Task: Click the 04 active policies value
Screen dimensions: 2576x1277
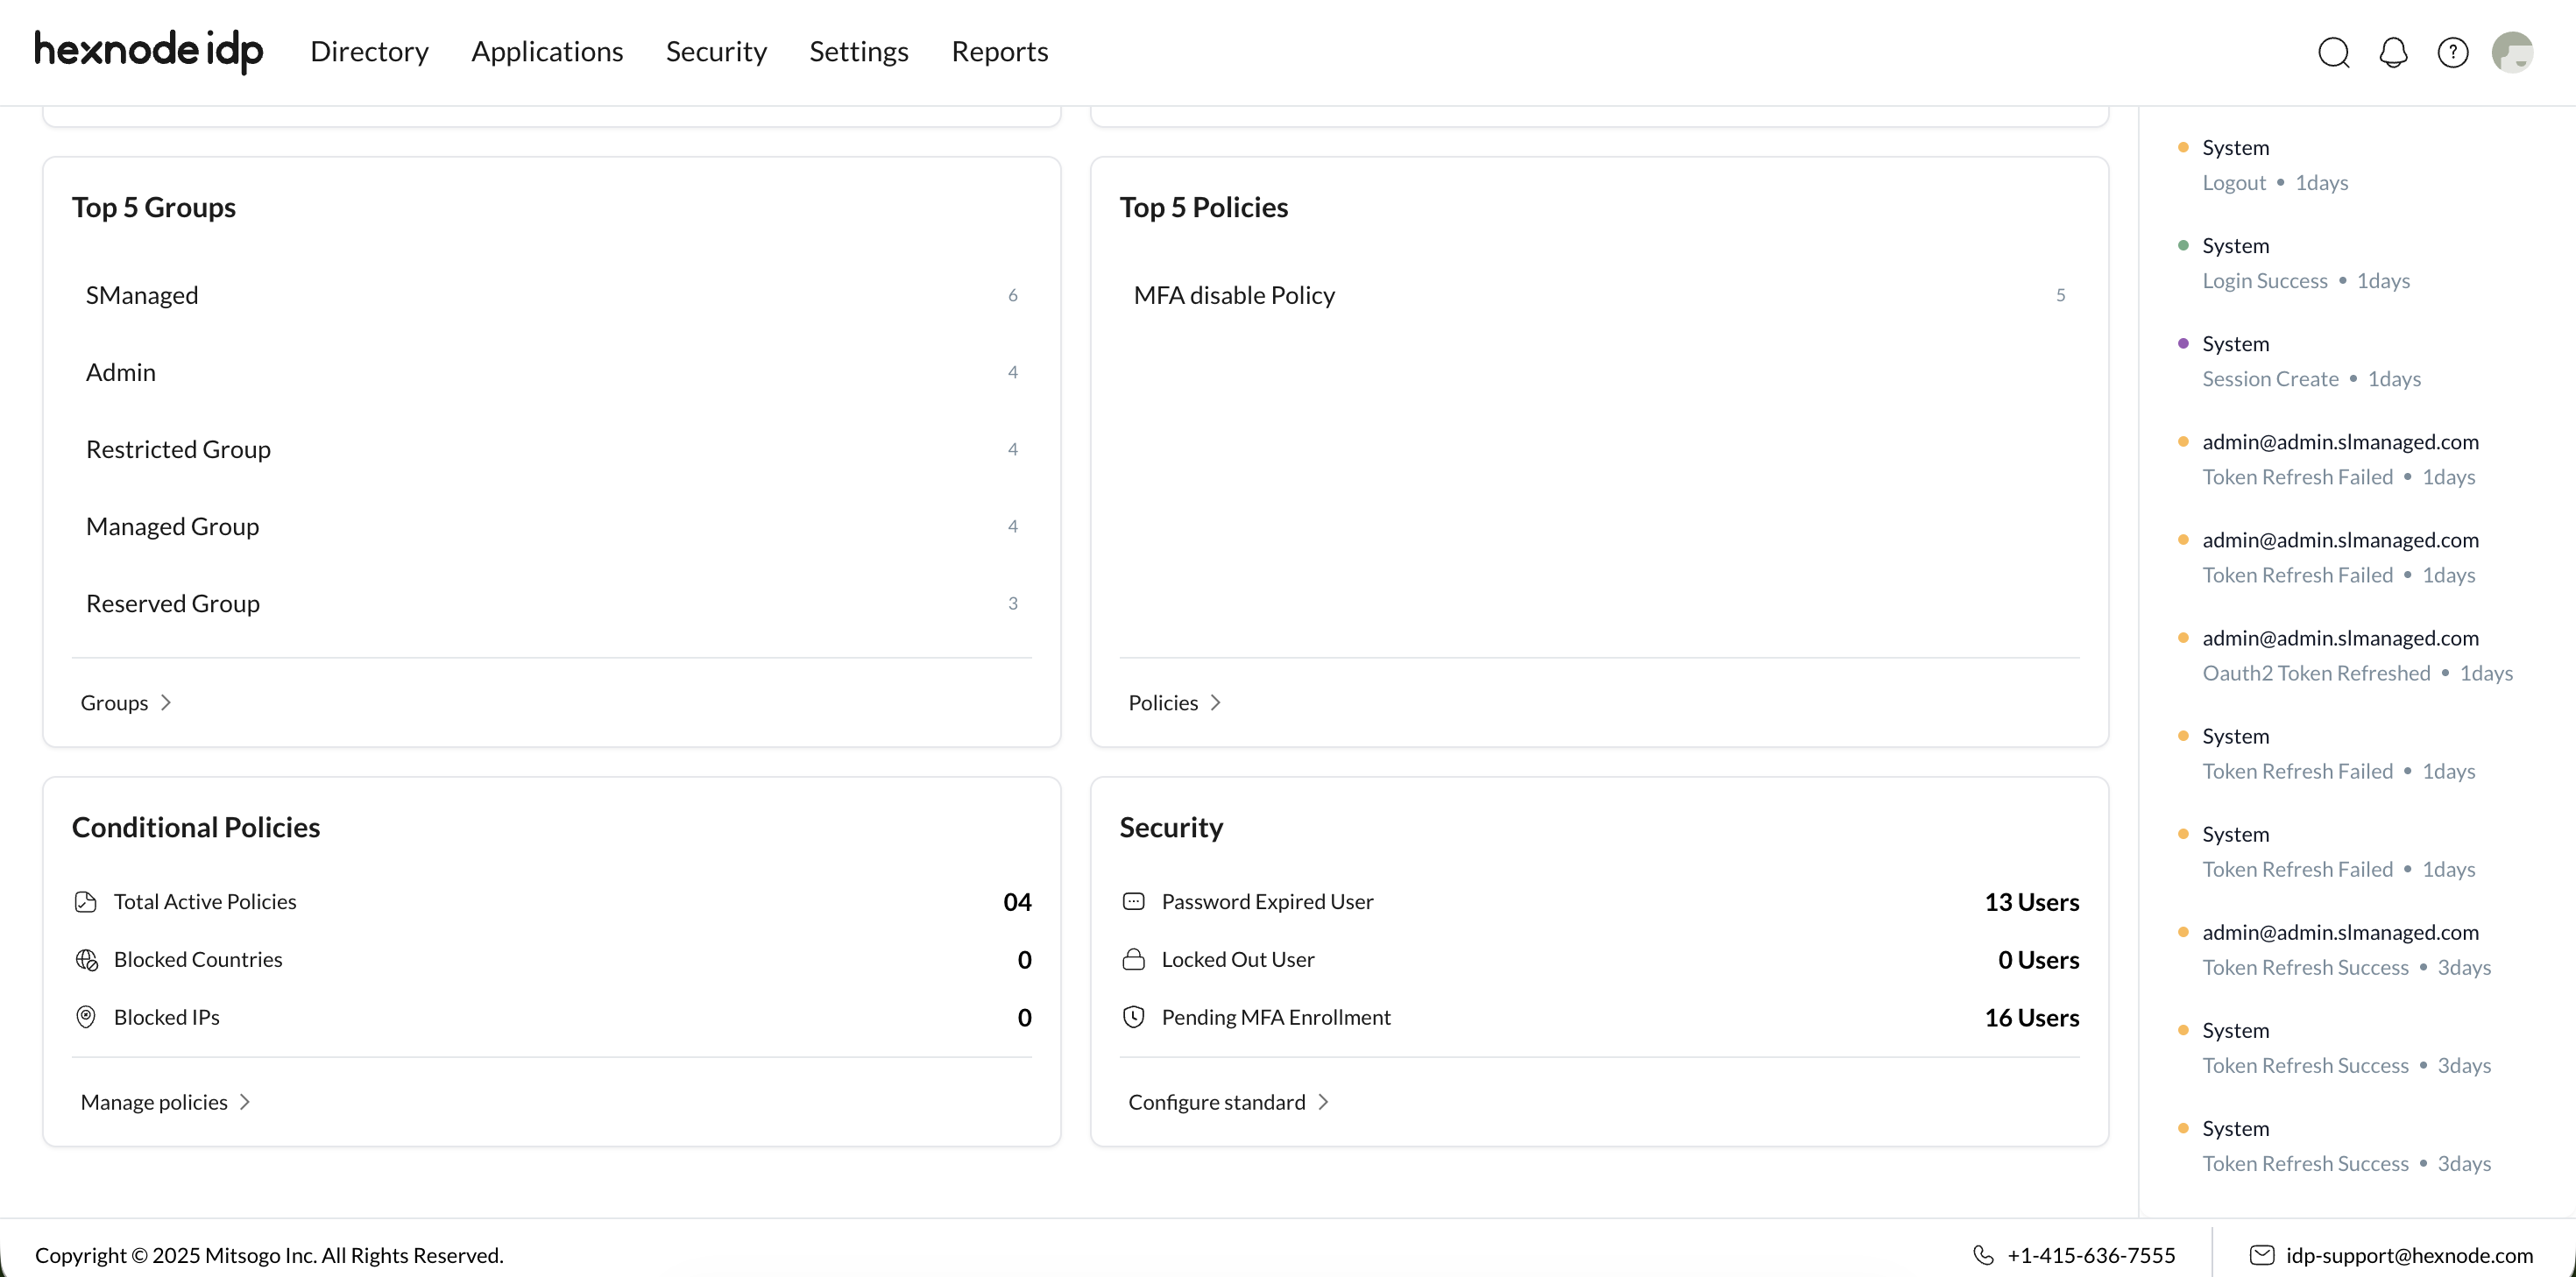Action: point(1017,902)
